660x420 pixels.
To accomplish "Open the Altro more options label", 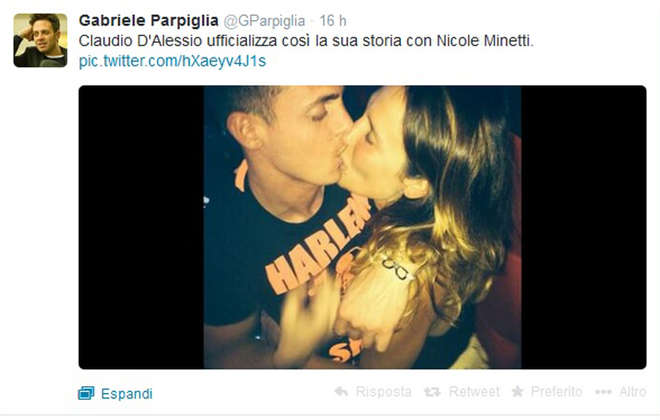I will (x=633, y=392).
